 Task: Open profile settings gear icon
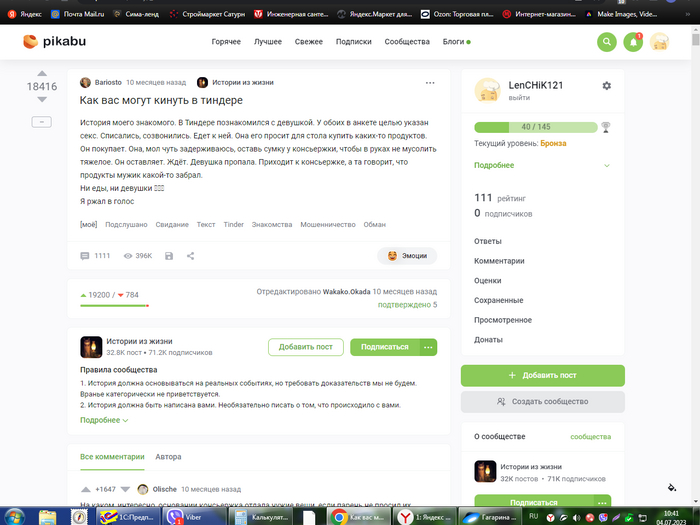point(606,85)
